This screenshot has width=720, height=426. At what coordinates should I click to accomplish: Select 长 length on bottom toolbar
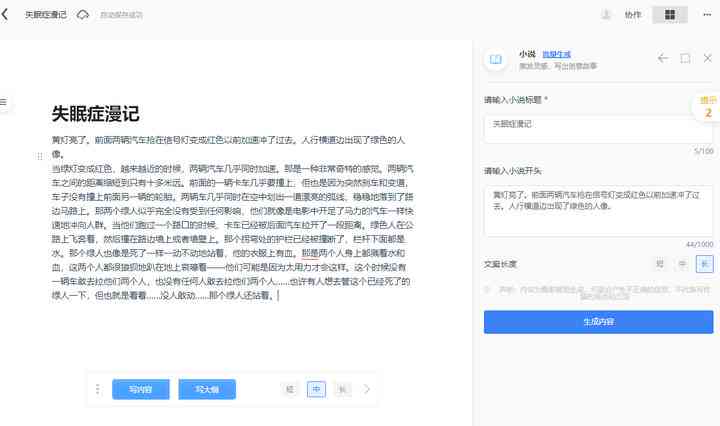coord(342,389)
